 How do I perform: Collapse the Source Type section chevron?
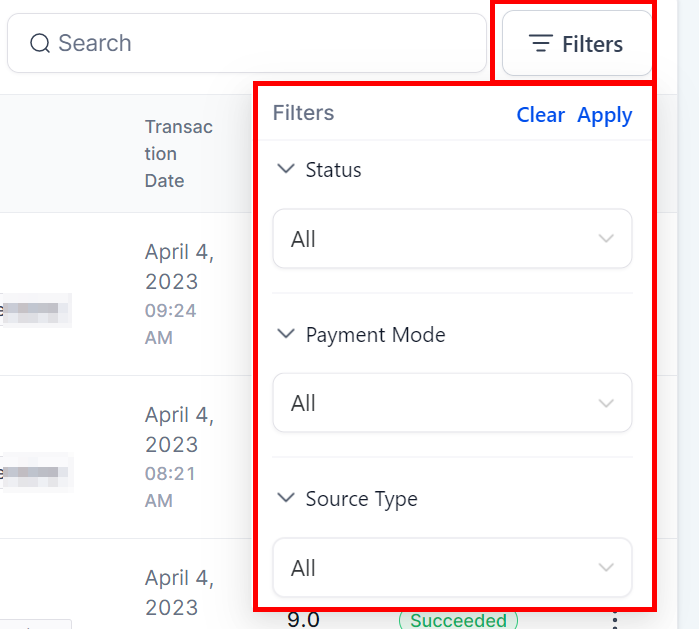pos(286,498)
